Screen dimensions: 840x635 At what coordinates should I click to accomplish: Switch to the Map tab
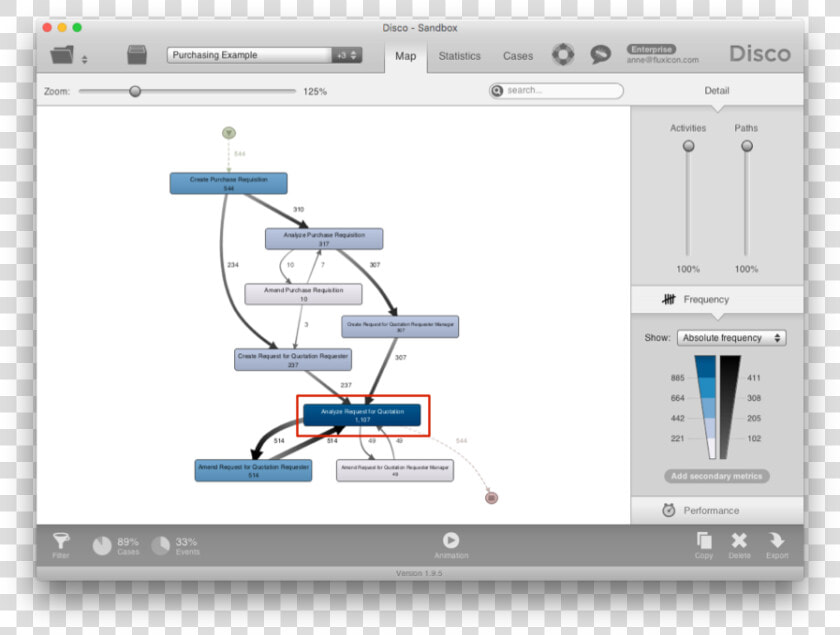[406, 56]
